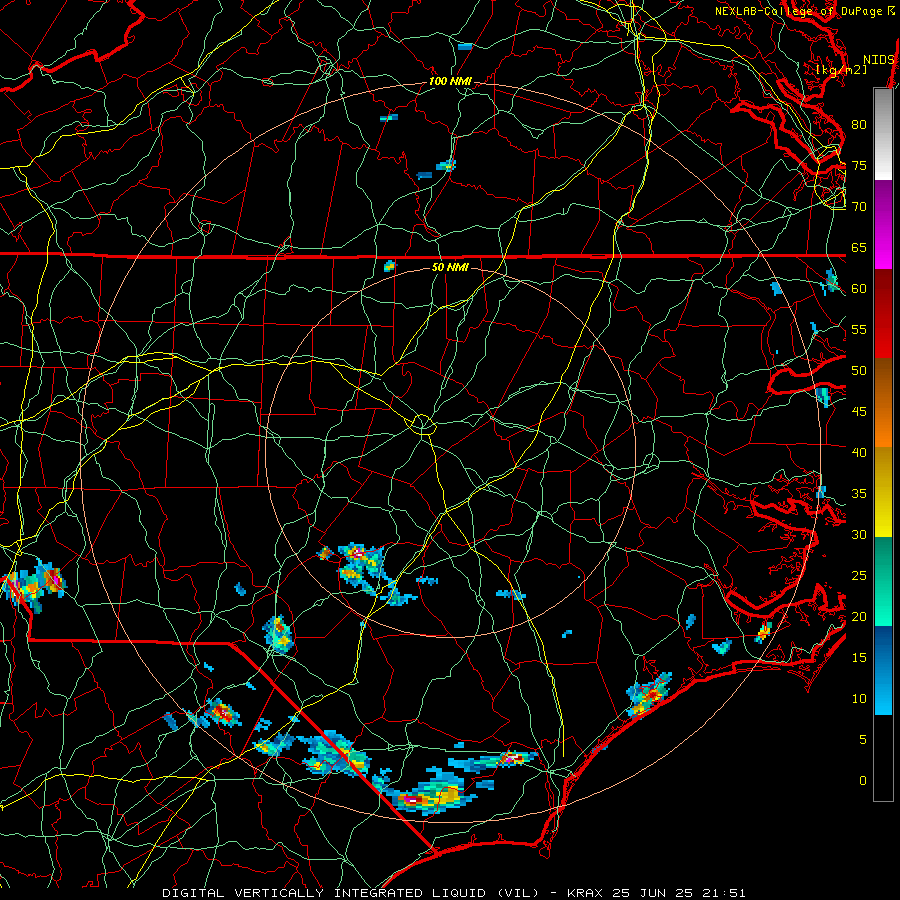This screenshot has width=900, height=900.
Task: Click the 21:51 timestamp in the caption
Action: click(726, 893)
